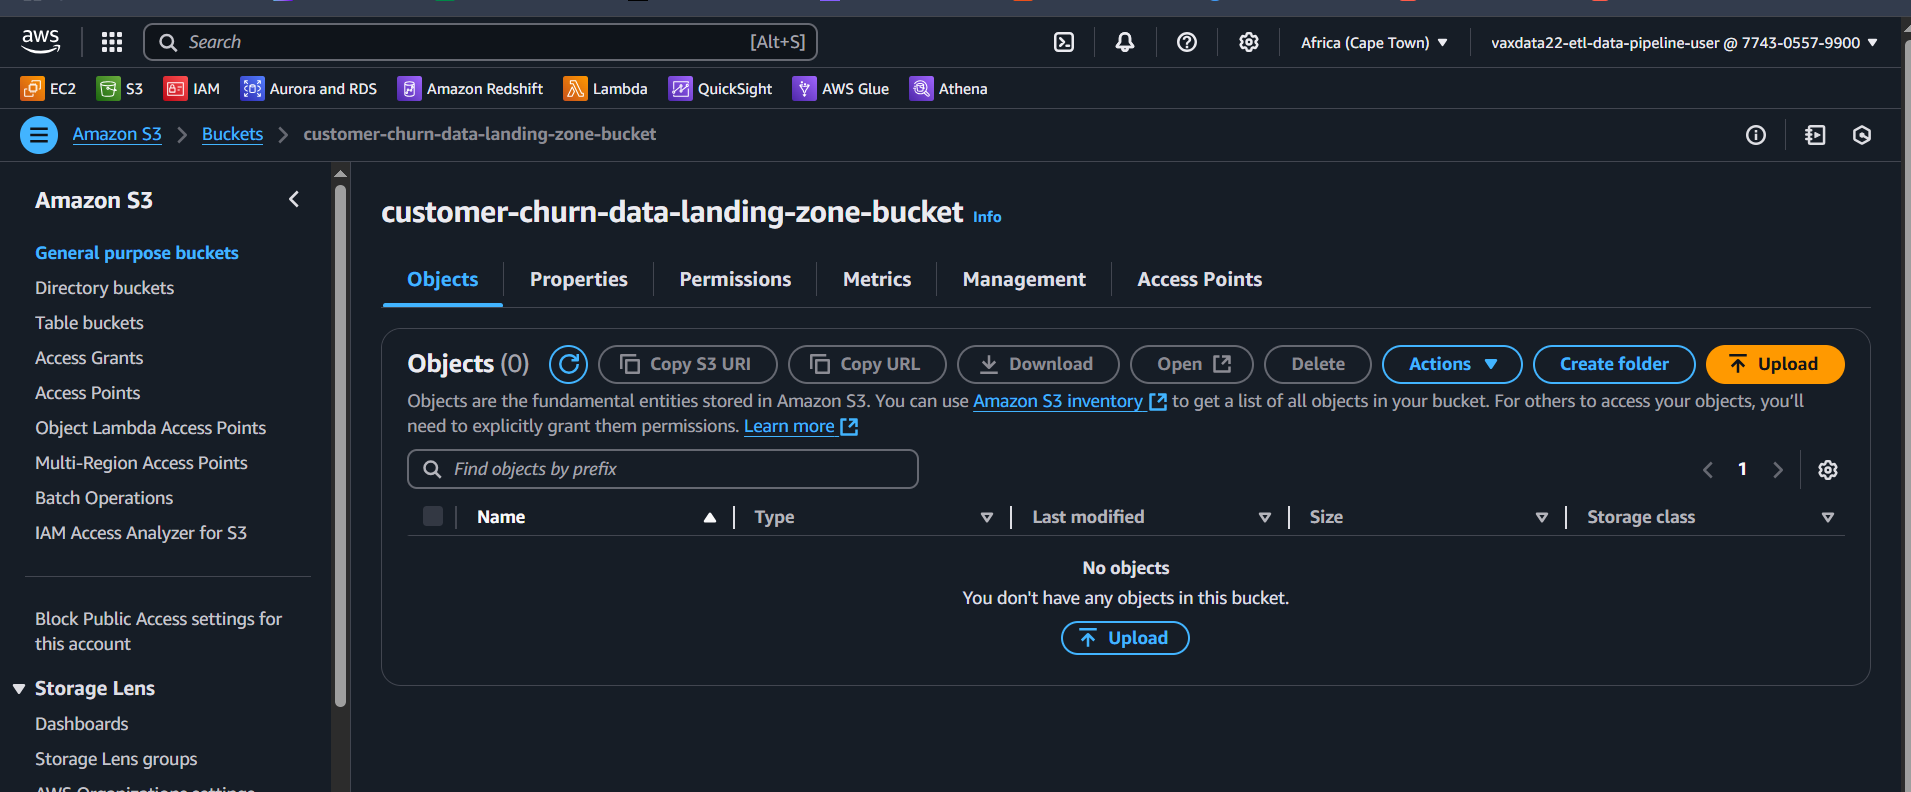The height and width of the screenshot is (792, 1911).
Task: Click the AWS logo home icon
Action: click(40, 41)
